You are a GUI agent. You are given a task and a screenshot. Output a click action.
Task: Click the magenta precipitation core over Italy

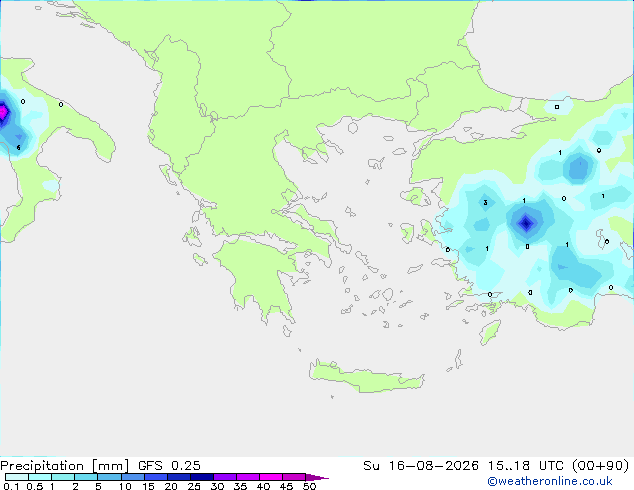point(3,112)
